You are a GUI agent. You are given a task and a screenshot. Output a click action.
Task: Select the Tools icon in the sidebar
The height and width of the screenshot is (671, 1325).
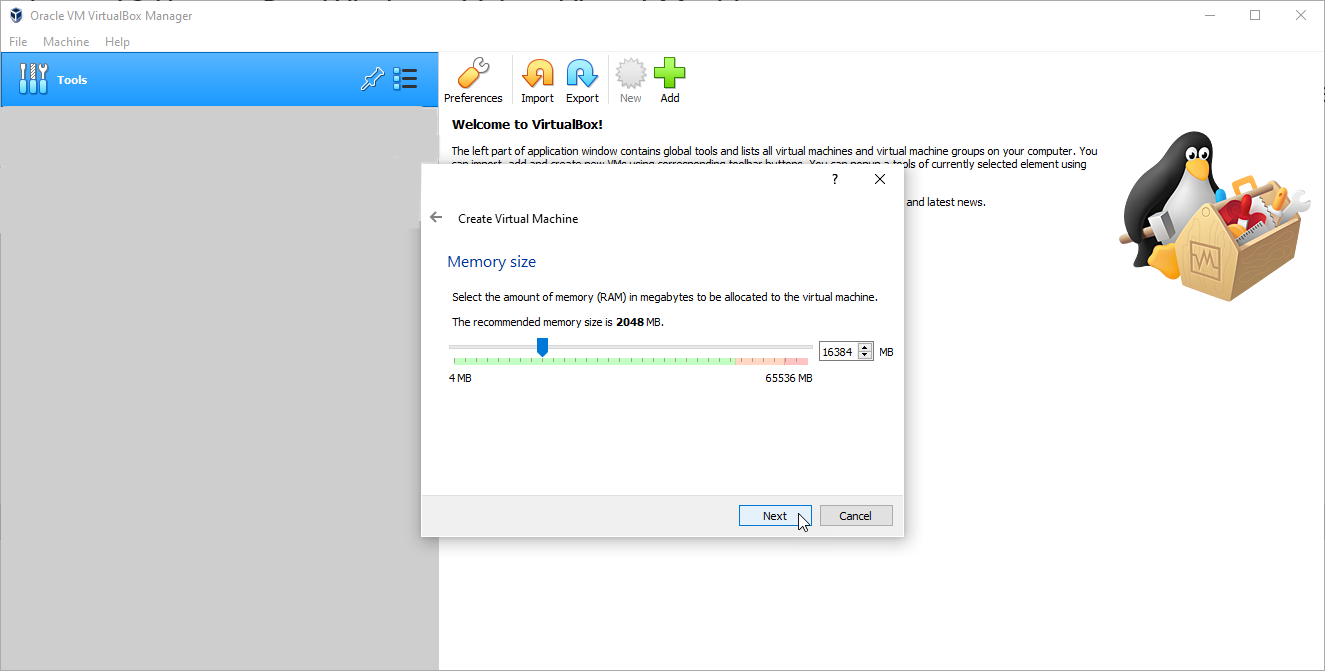[x=33, y=79]
